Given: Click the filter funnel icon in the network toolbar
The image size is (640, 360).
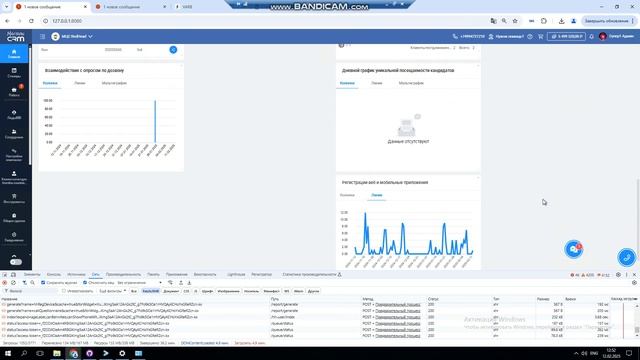Looking at the screenshot, I should pos(24,282).
